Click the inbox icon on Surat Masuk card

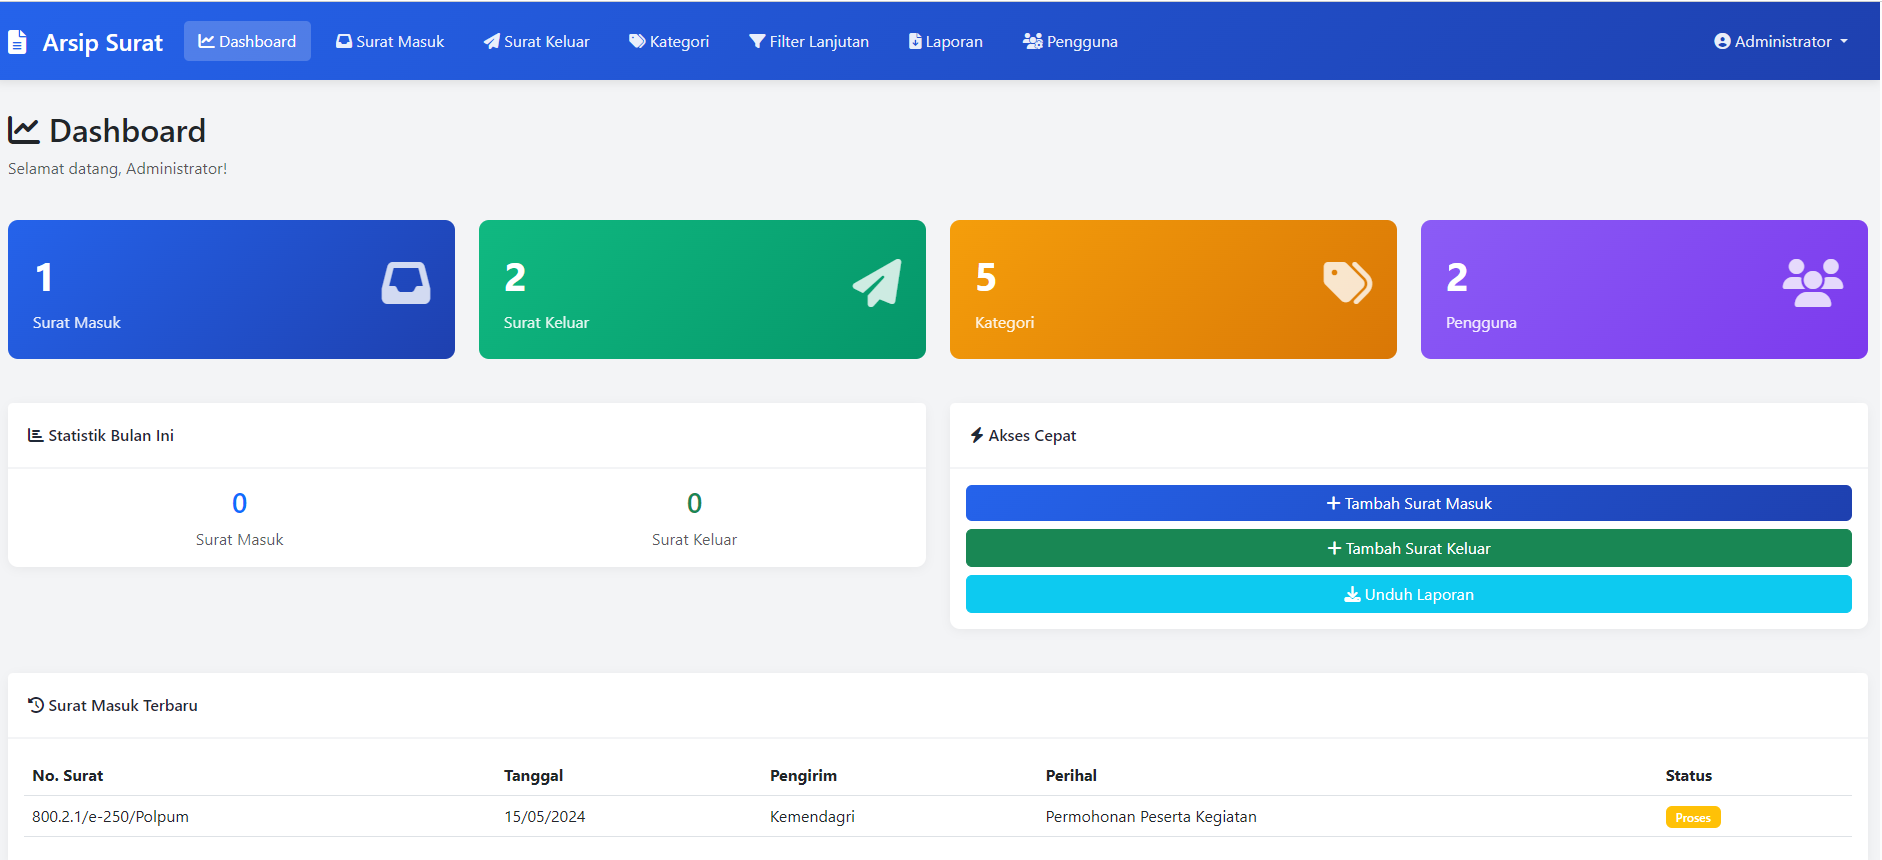coord(406,283)
